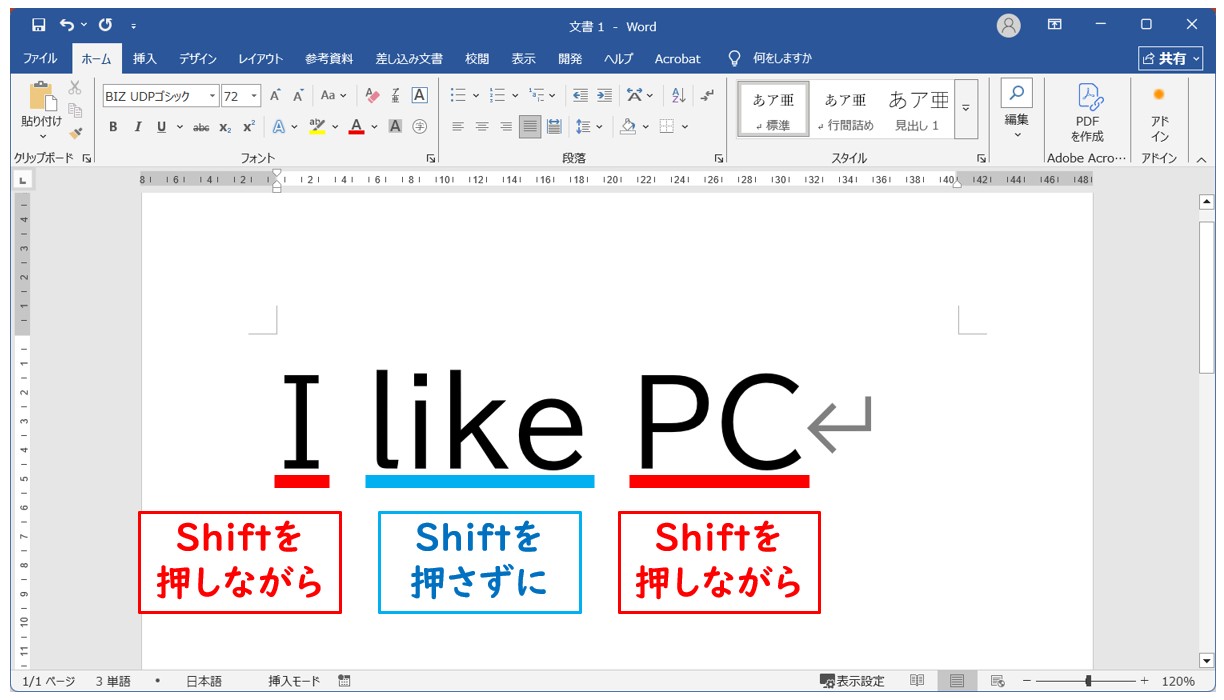
Task: Toggle Bold formatting
Action: (113, 127)
